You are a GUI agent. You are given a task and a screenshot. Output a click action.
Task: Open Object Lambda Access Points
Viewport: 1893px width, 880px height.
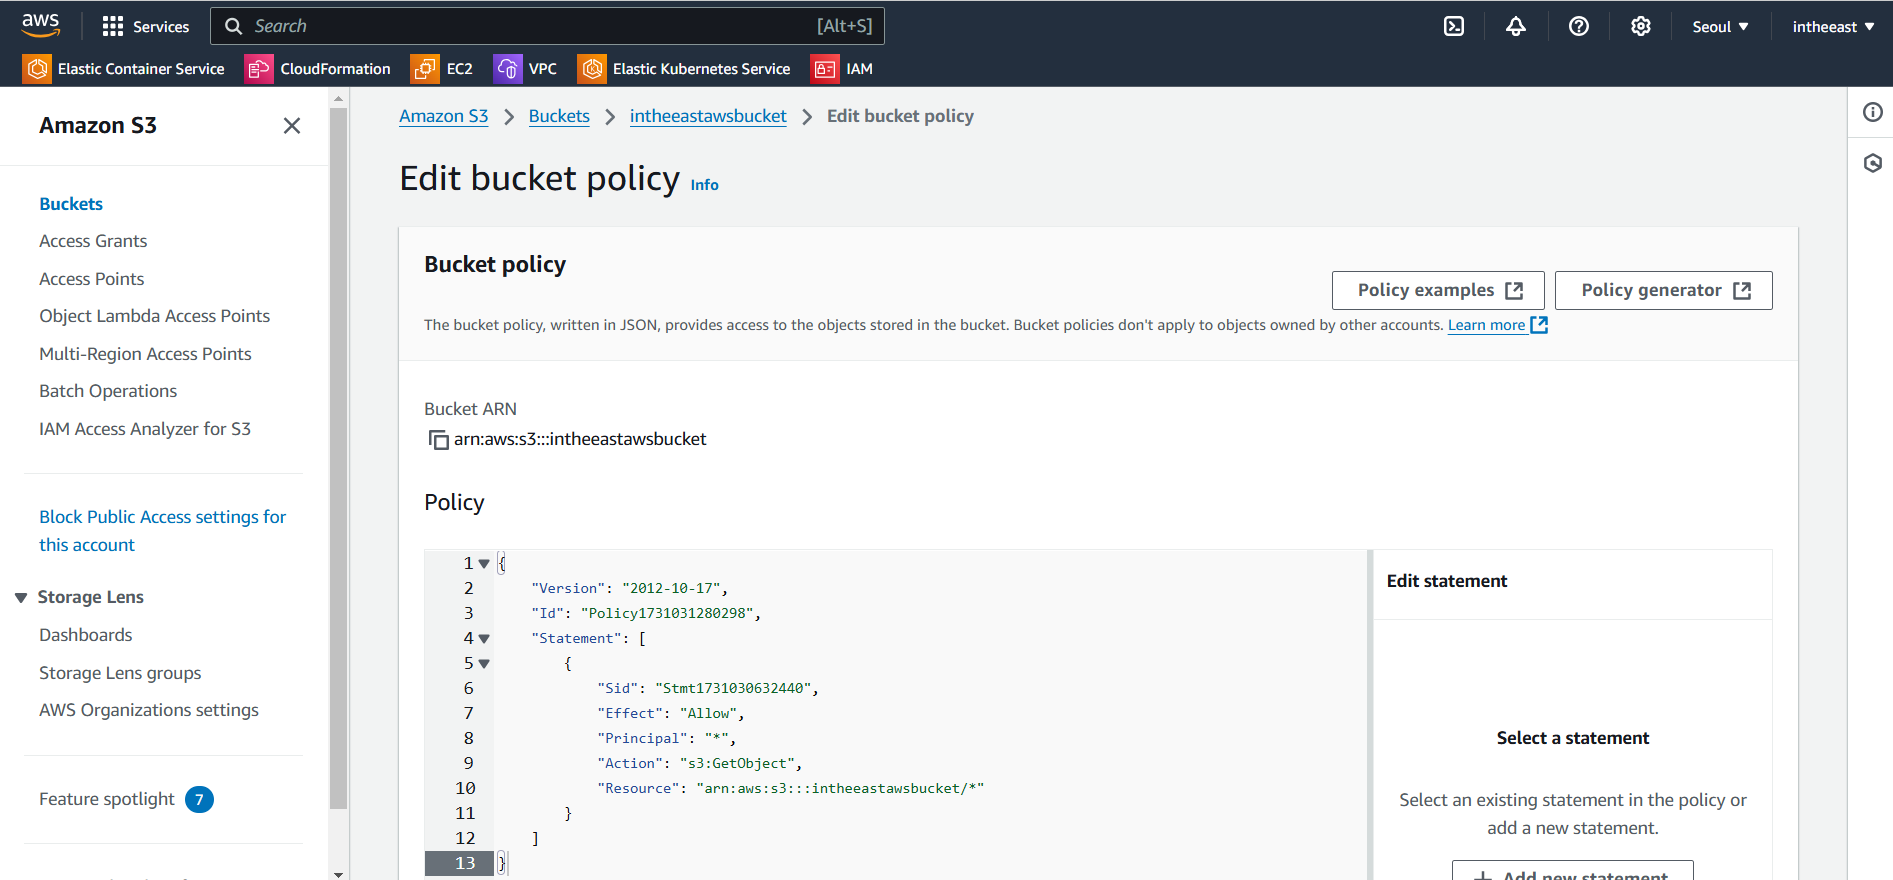155,316
